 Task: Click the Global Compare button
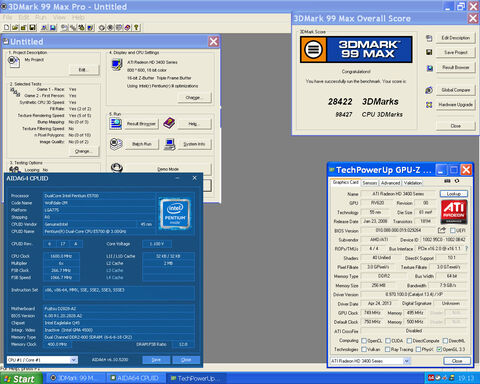[x=455, y=90]
